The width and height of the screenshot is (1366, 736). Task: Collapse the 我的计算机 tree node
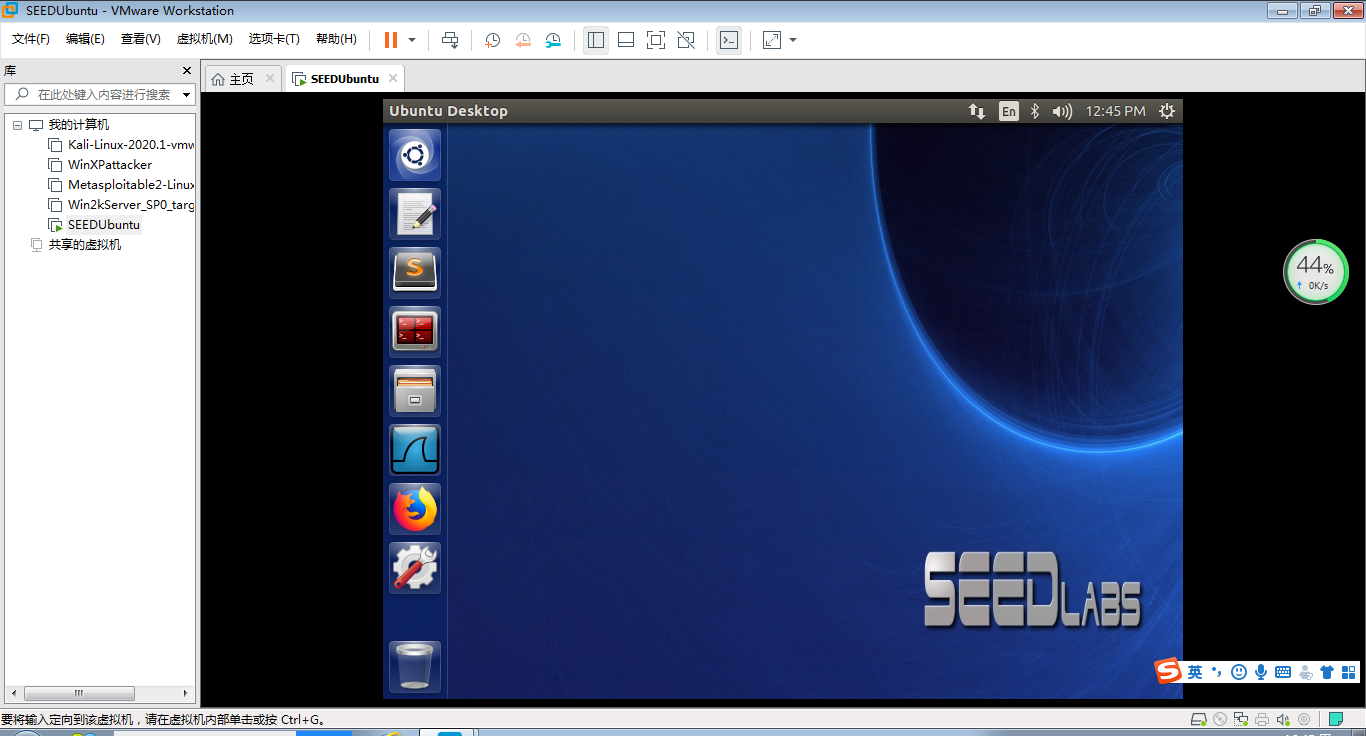[x=17, y=125]
